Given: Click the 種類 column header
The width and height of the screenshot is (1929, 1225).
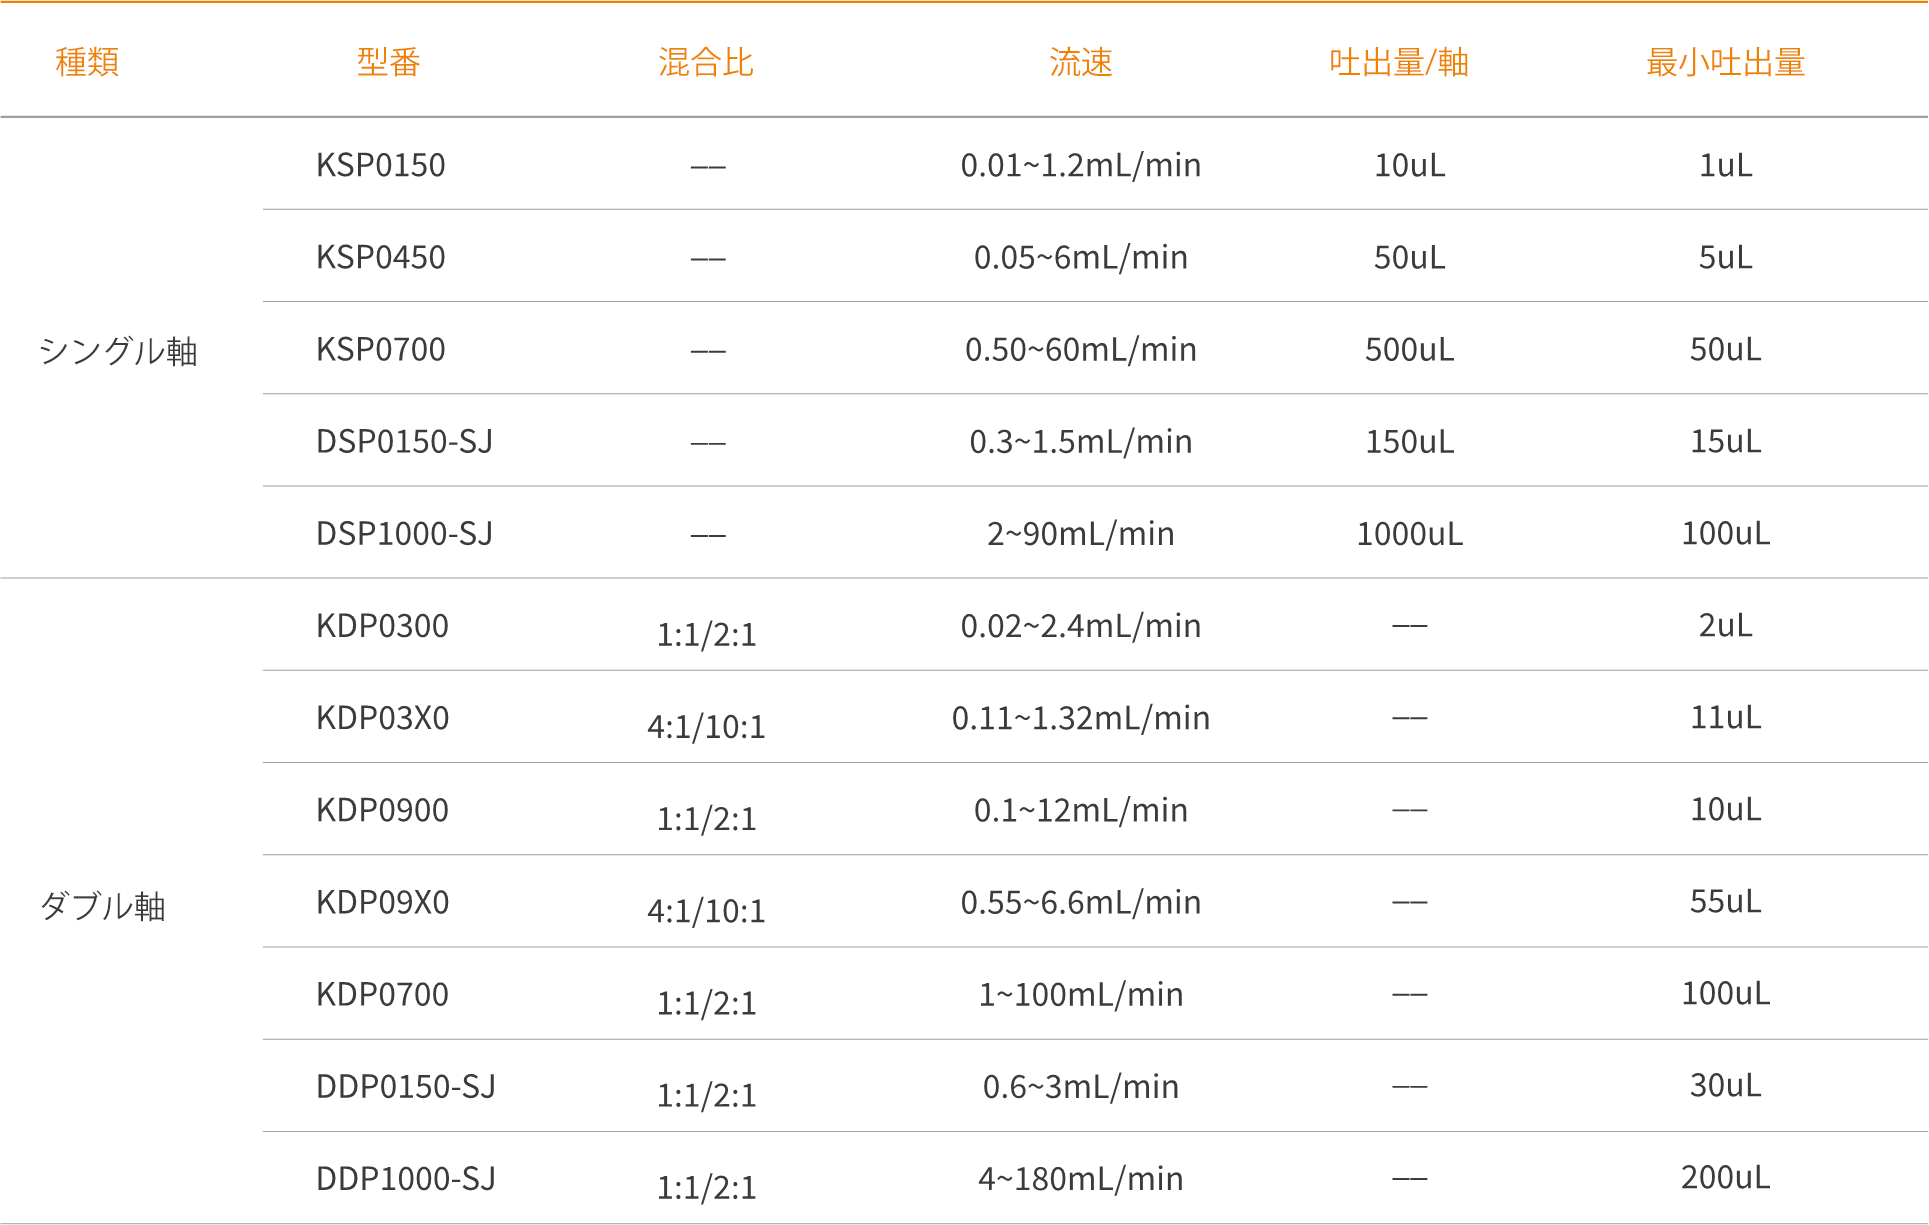Looking at the screenshot, I should pyautogui.click(x=87, y=62).
